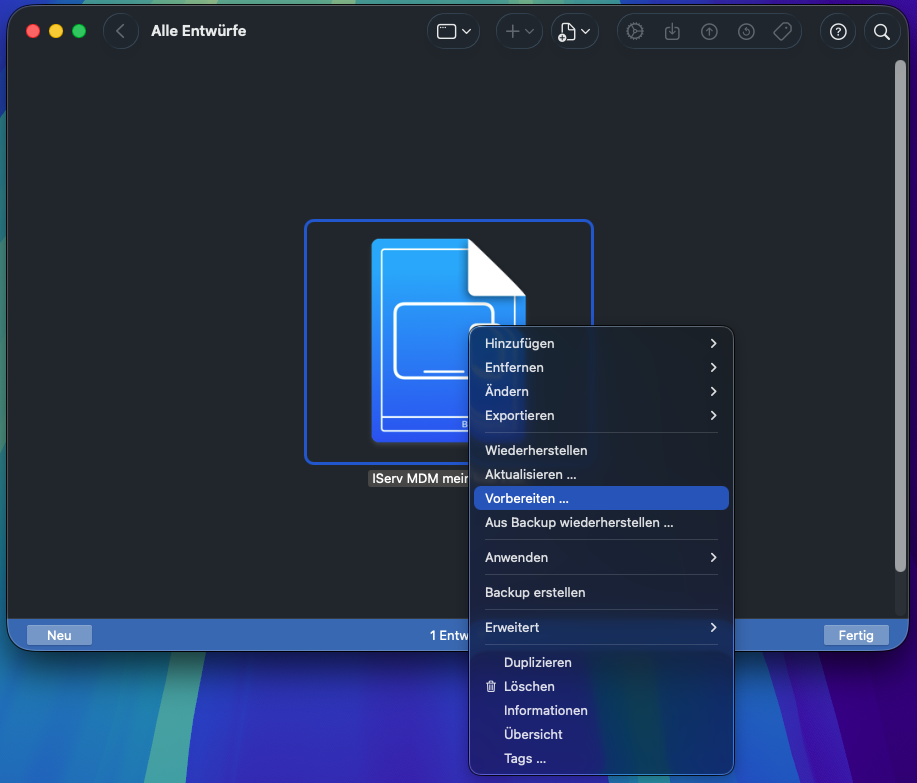Choose Übersicht from context menu
Image resolution: width=917 pixels, height=783 pixels.
click(601, 734)
